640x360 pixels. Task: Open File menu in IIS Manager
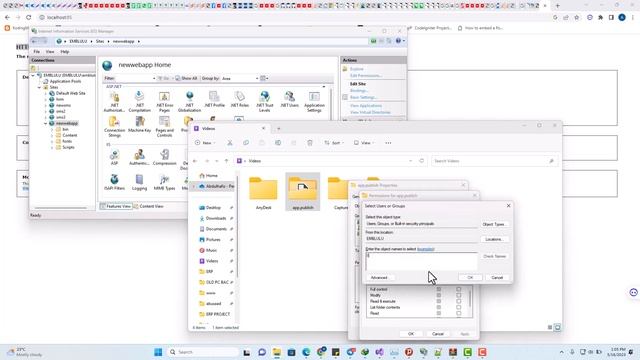coord(36,52)
